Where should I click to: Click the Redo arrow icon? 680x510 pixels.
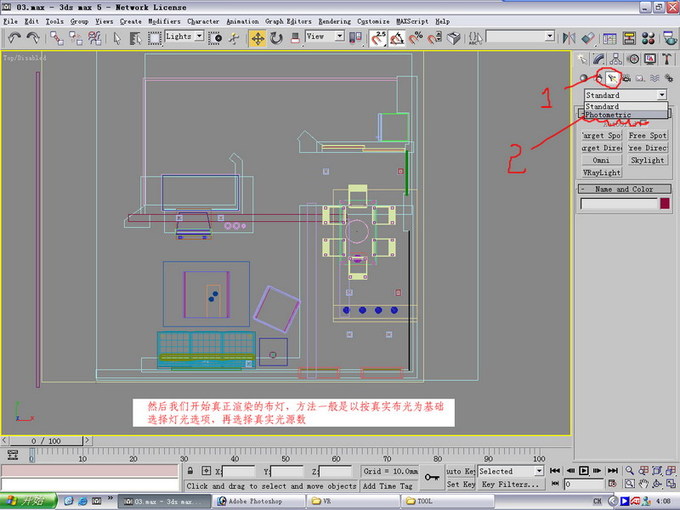click(33, 38)
